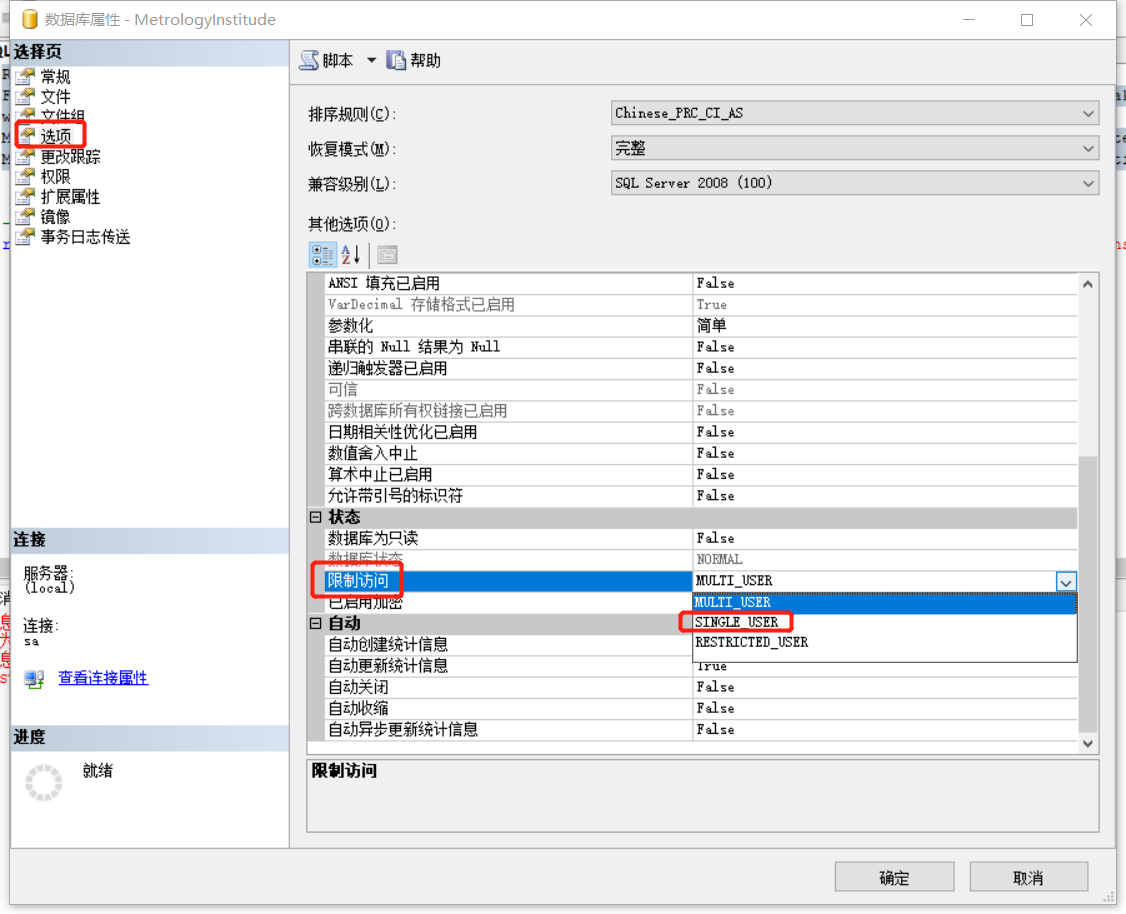This screenshot has height=914, width=1126.
Task: Open the 排序规则 collation dropdown
Action: coord(1086,112)
